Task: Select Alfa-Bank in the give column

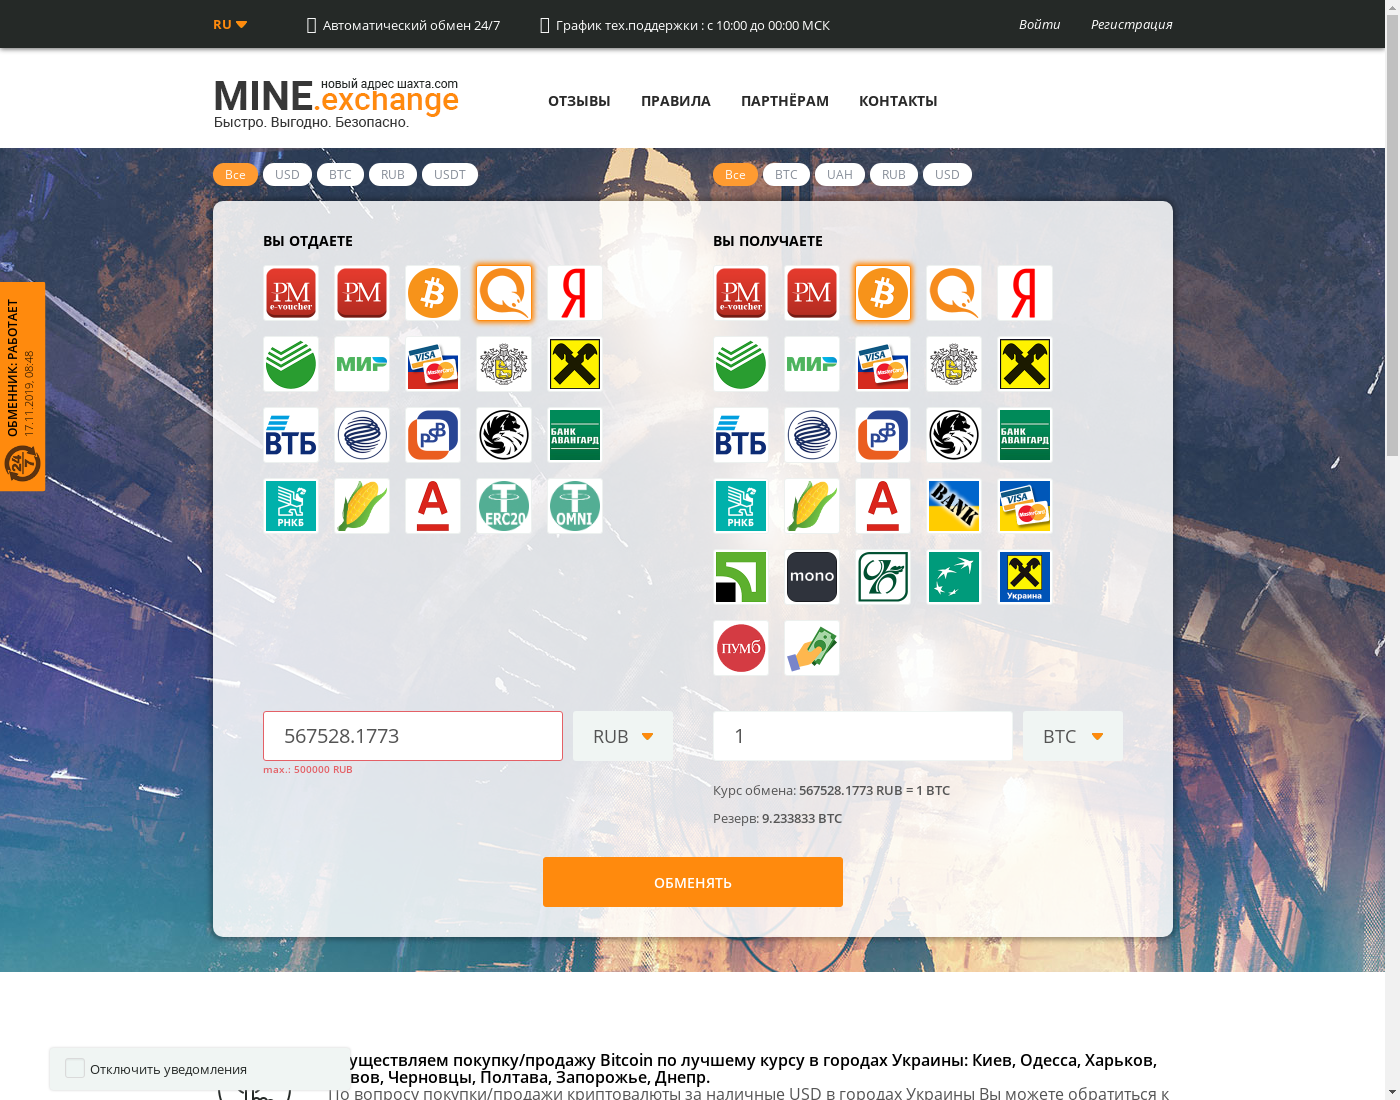Action: 433,506
